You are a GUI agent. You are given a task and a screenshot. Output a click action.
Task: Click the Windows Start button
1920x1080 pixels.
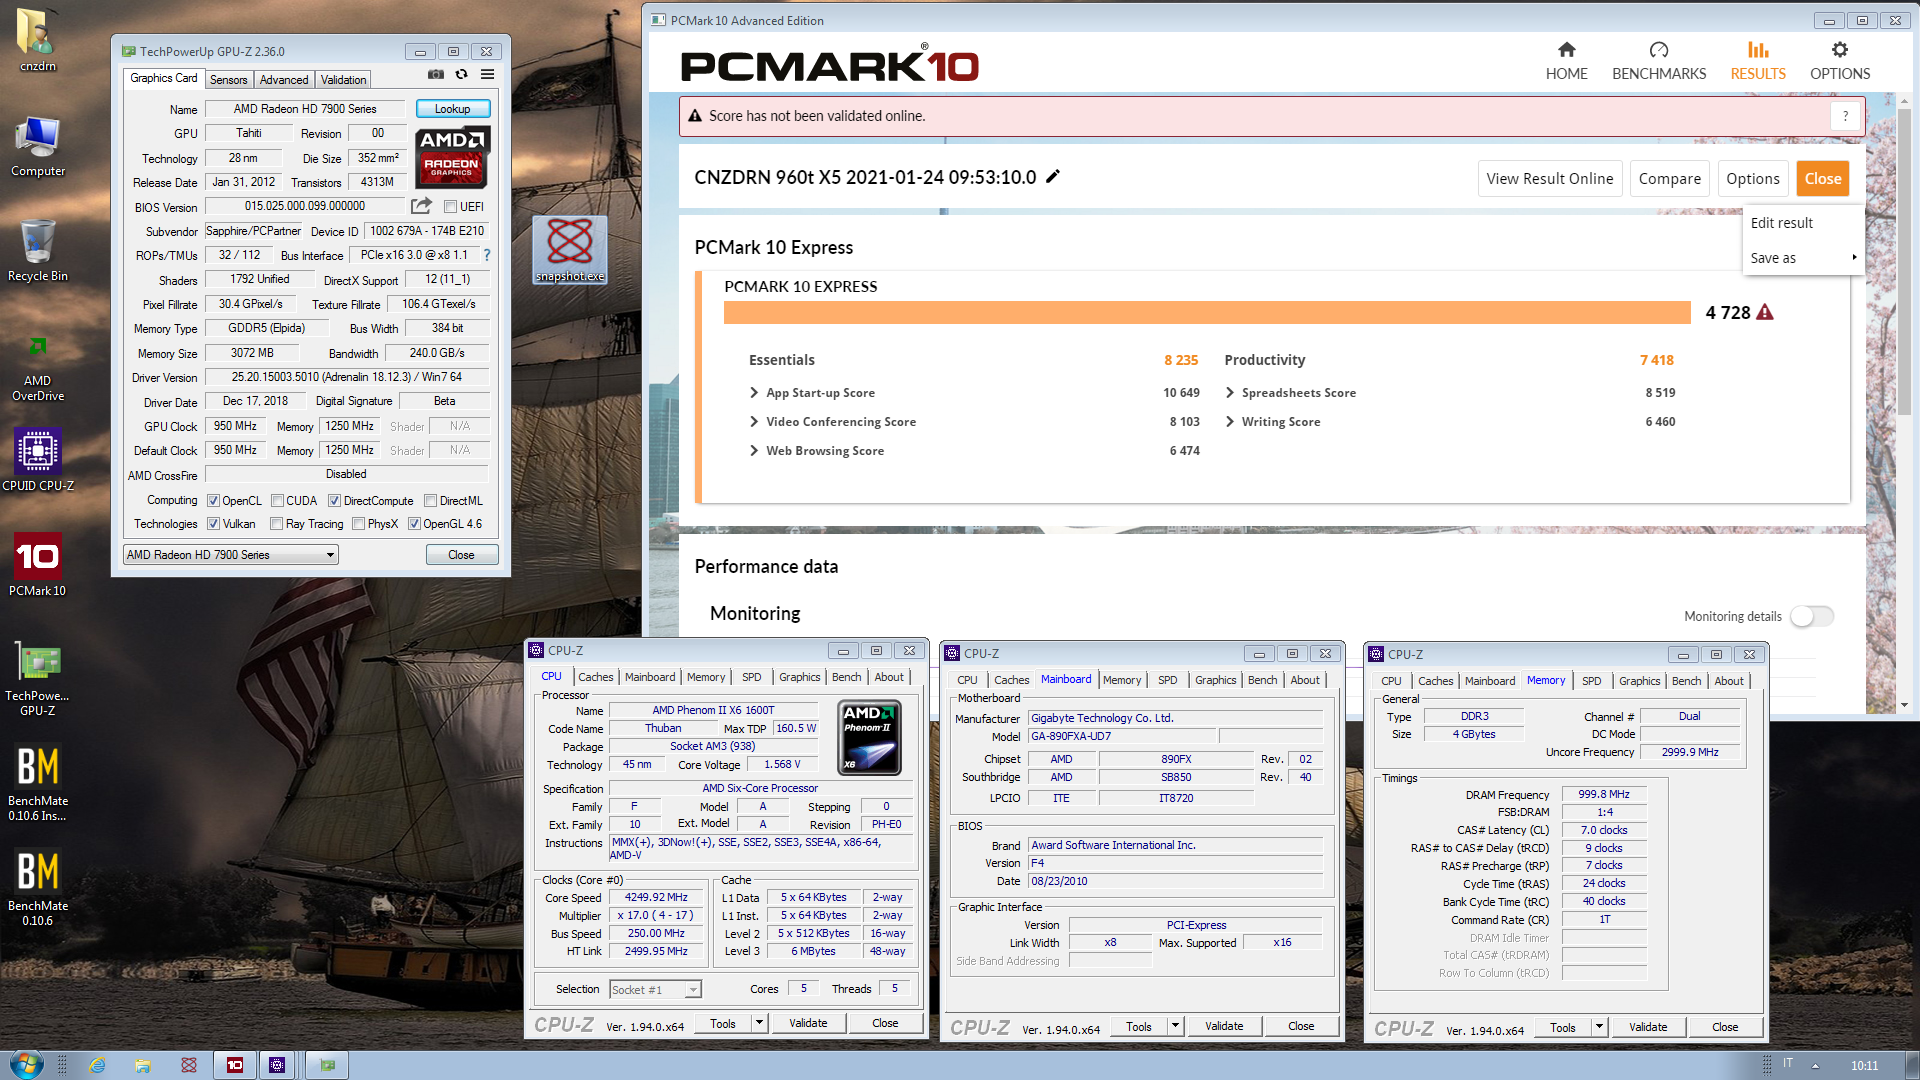[26, 1064]
